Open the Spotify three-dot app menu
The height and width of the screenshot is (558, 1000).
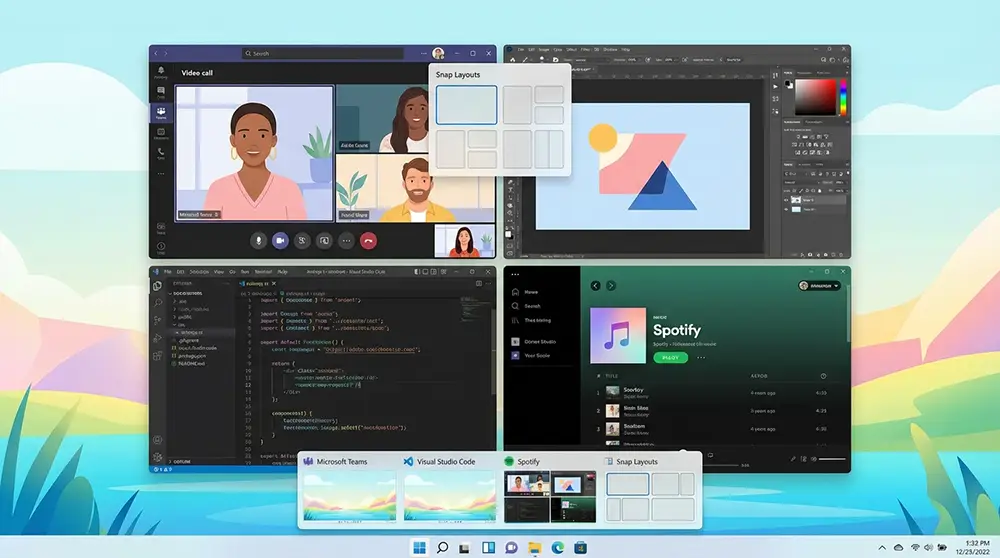(x=515, y=275)
